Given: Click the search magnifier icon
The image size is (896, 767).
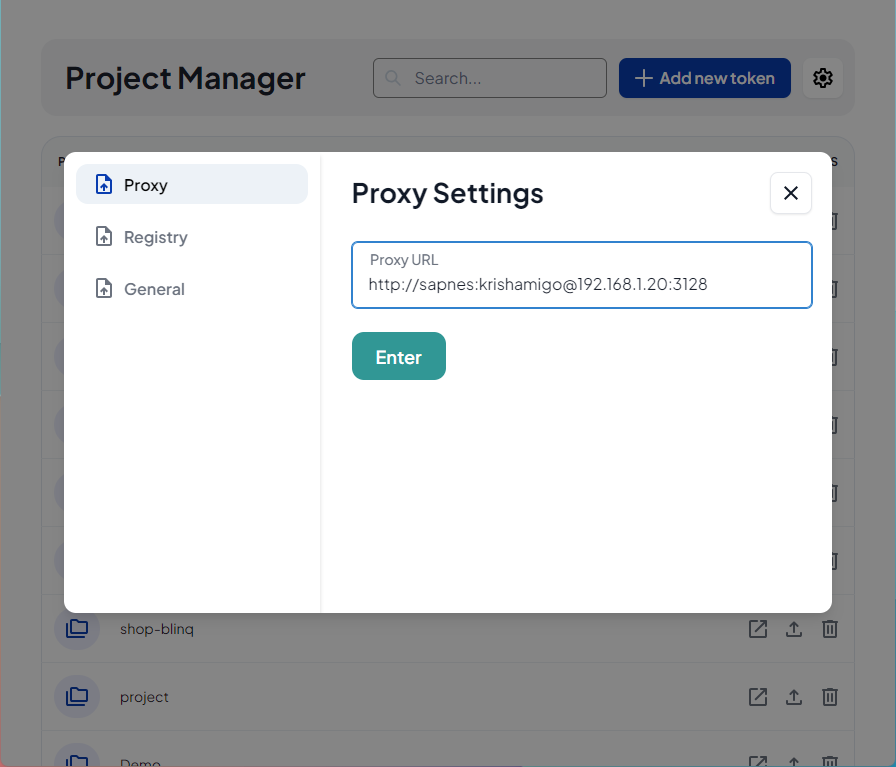Looking at the screenshot, I should point(392,77).
